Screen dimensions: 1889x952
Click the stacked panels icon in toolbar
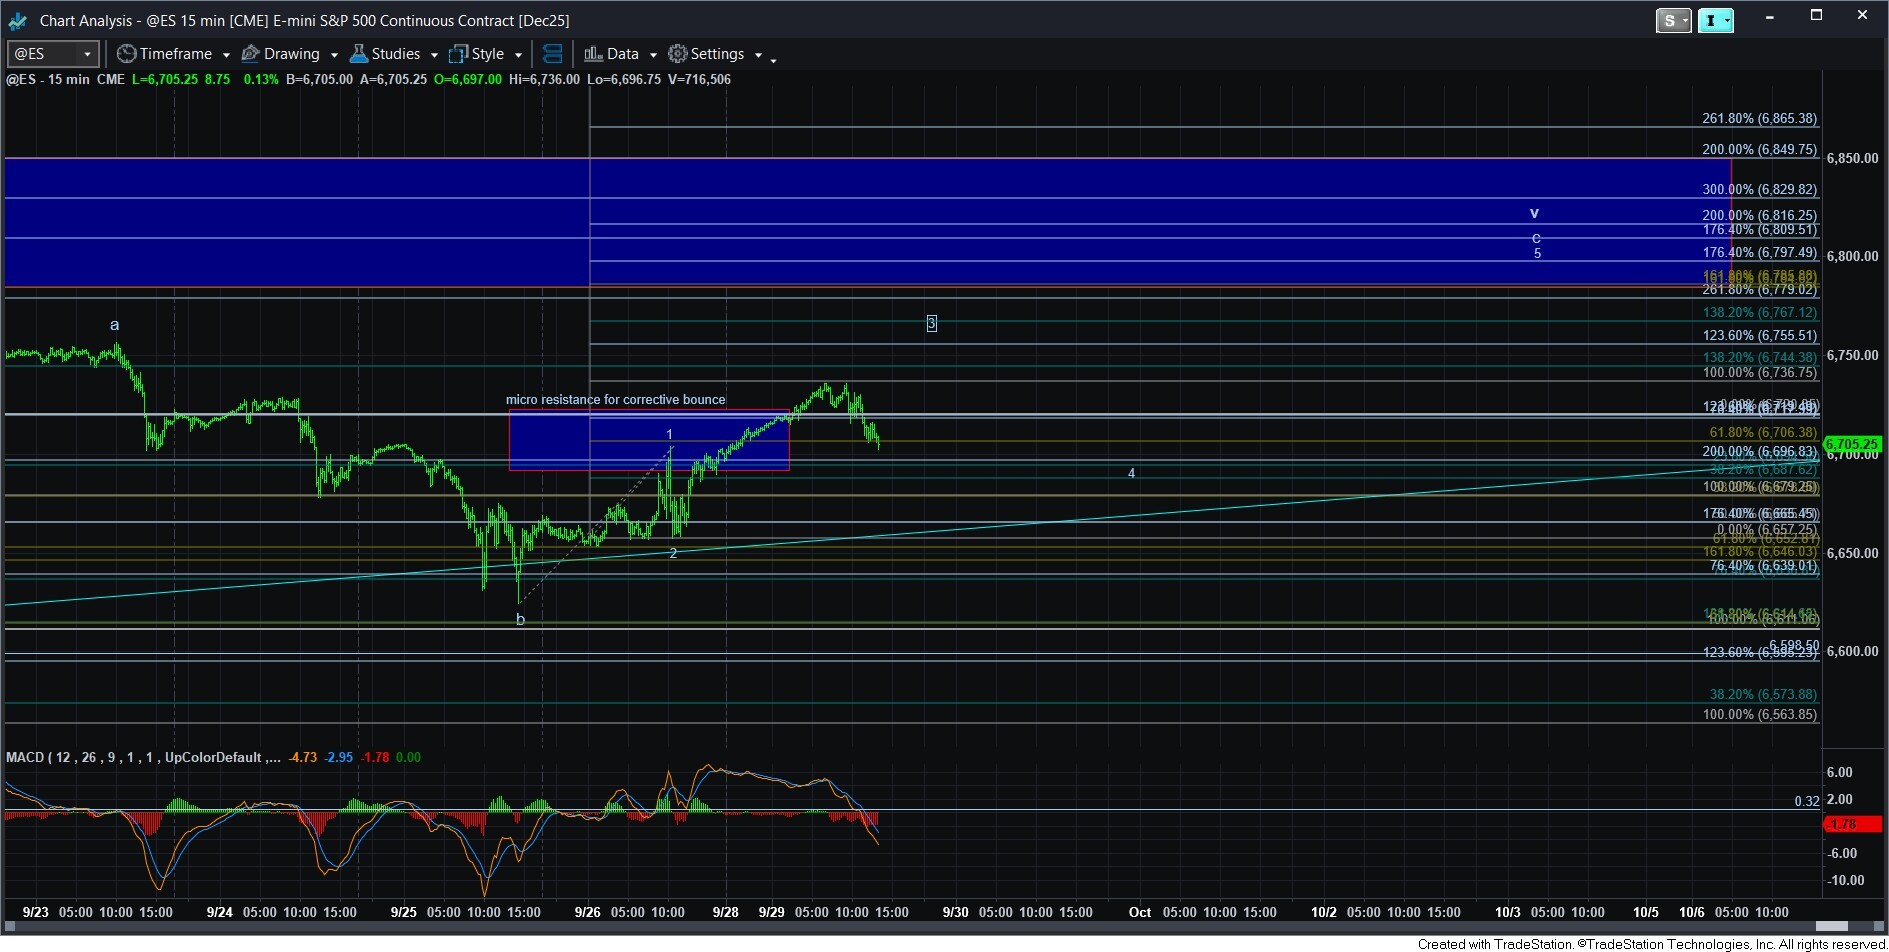[x=552, y=54]
